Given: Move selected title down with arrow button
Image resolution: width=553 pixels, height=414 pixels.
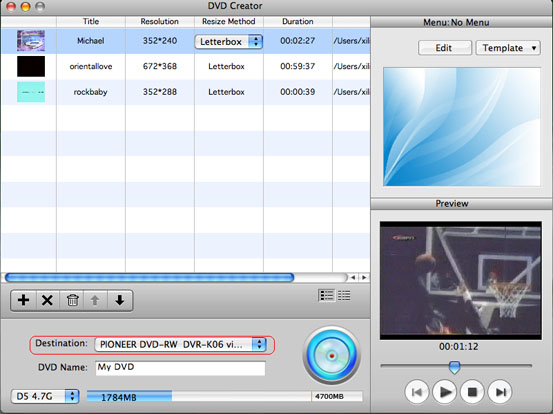Looking at the screenshot, I should coord(120,300).
